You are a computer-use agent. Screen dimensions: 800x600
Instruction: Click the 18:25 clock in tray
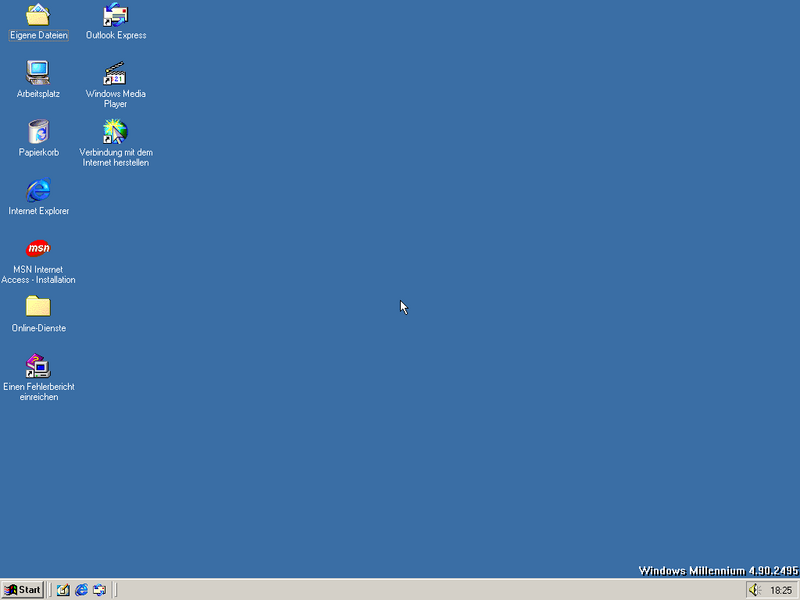781,590
